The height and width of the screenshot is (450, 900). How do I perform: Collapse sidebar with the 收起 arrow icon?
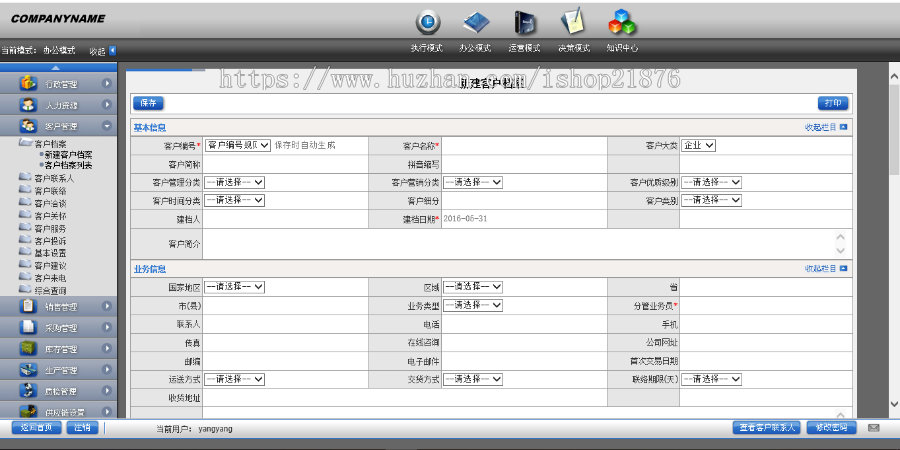(x=112, y=50)
